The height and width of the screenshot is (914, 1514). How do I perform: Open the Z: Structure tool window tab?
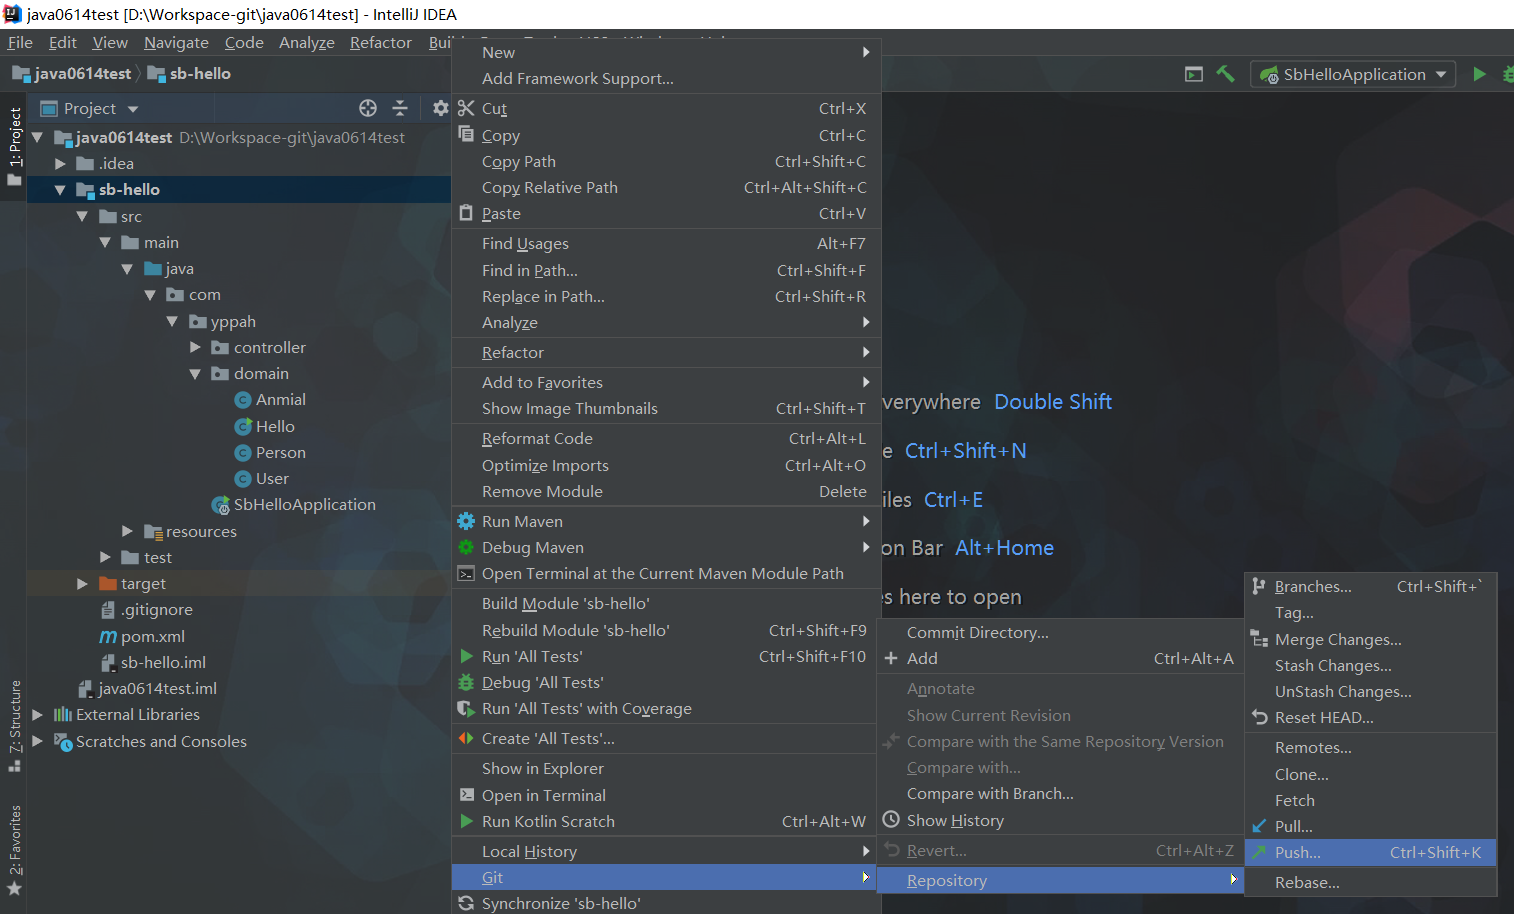point(14,722)
